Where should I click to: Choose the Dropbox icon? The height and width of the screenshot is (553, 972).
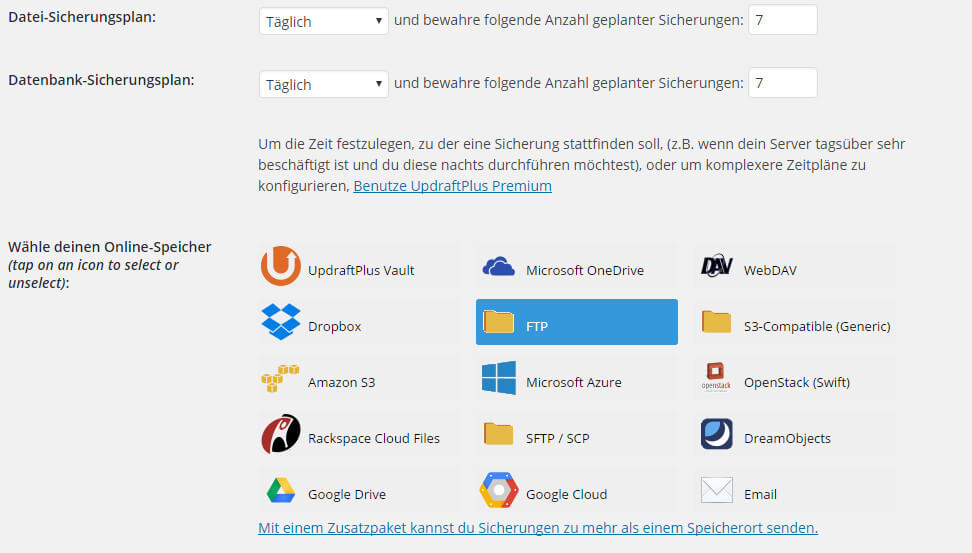click(281, 322)
